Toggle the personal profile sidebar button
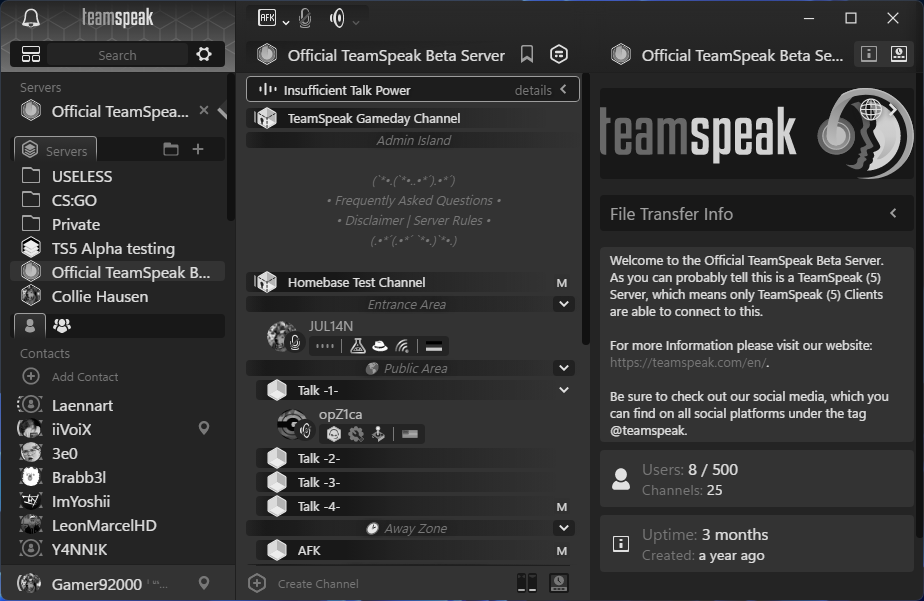 coord(28,325)
